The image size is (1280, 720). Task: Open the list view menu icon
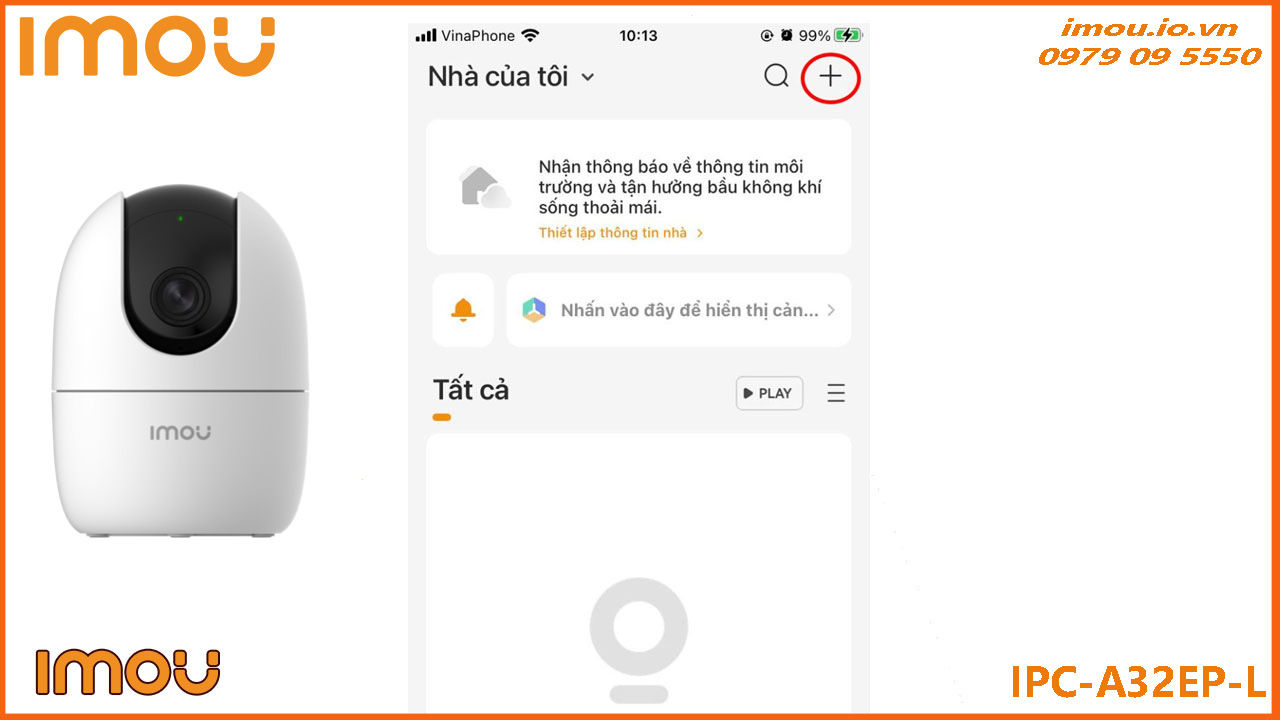(x=836, y=393)
